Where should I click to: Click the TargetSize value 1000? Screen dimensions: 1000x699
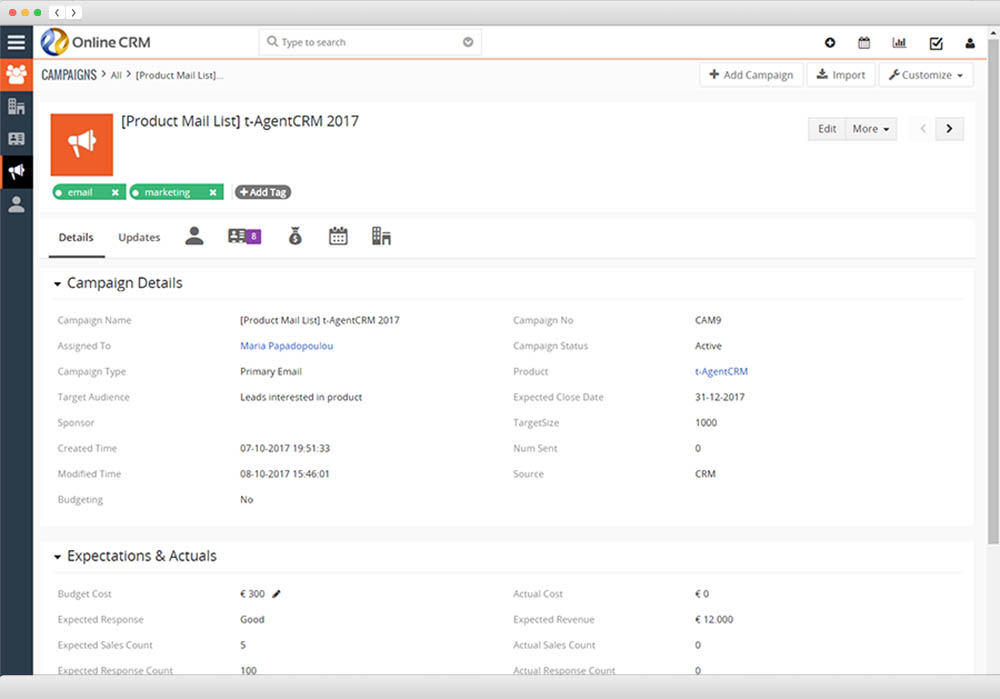pos(706,422)
